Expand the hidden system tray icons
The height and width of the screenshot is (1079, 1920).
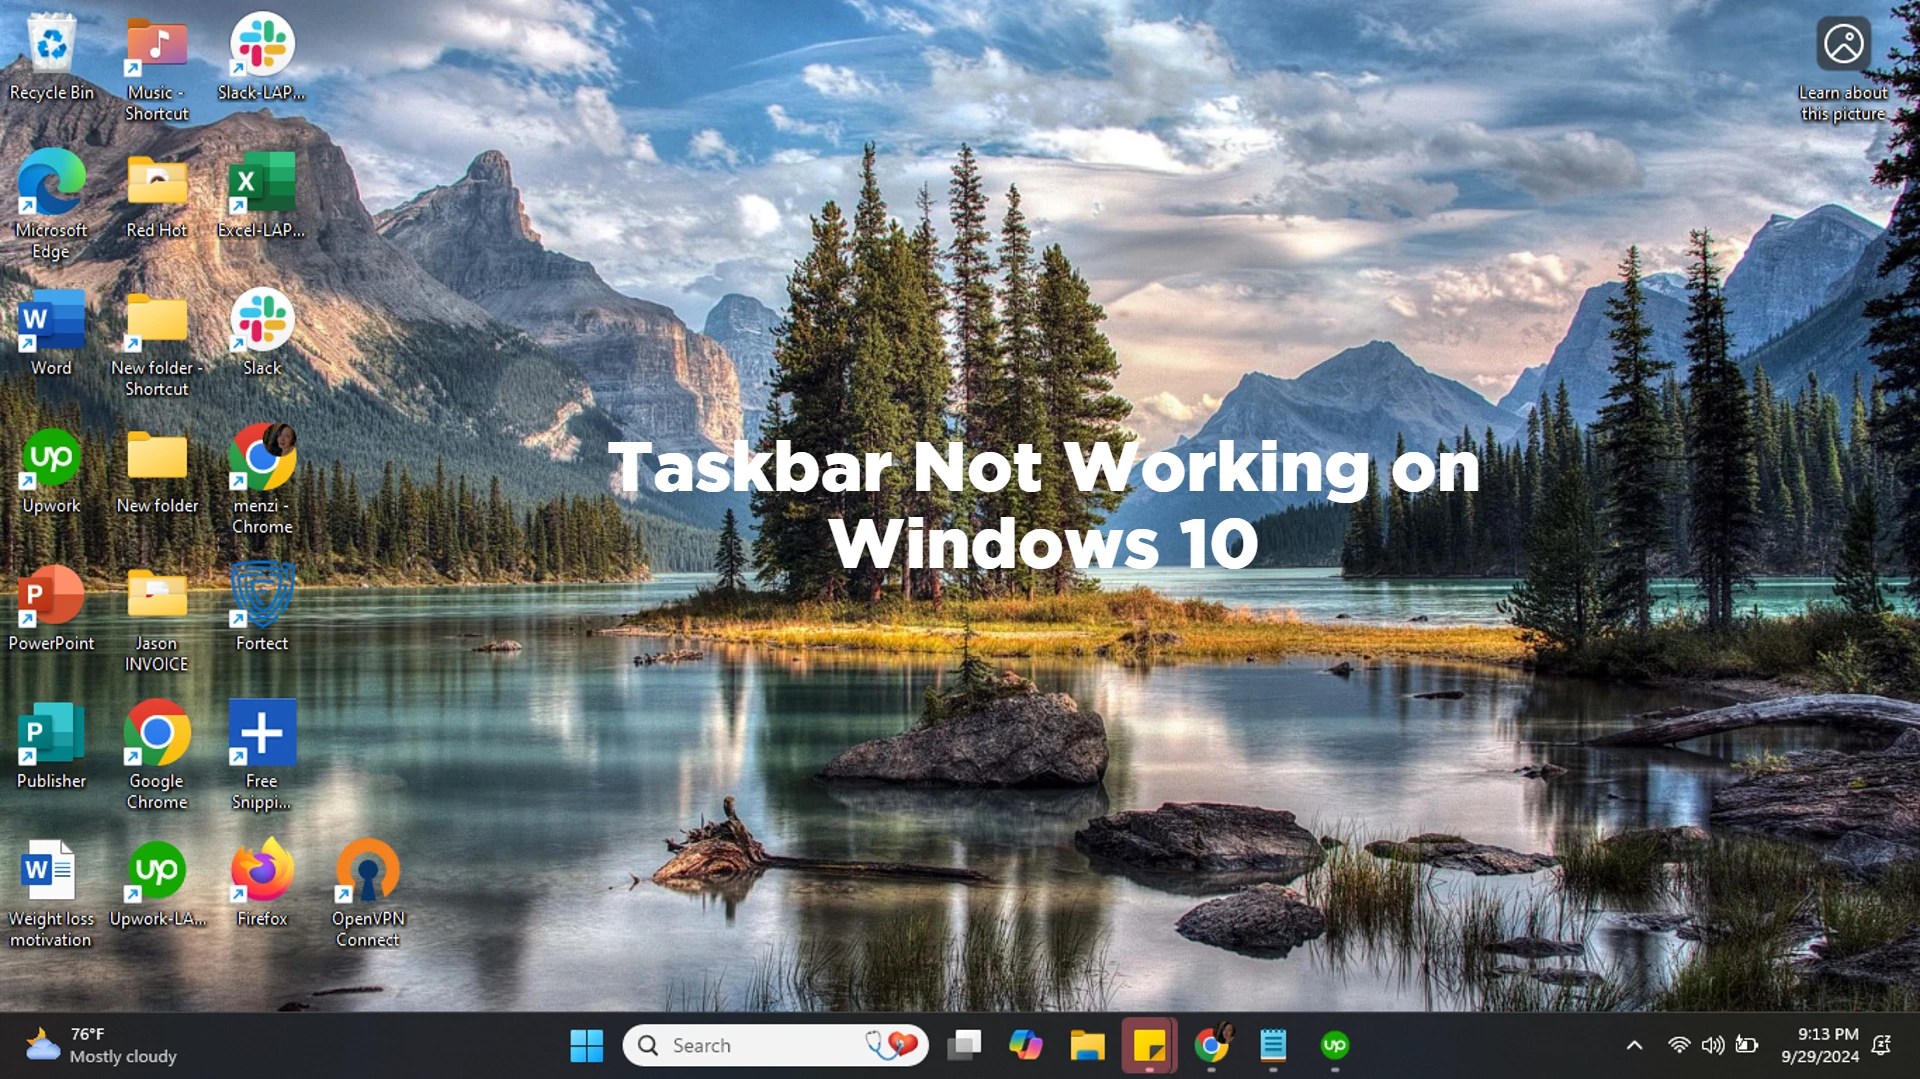pyautogui.click(x=1634, y=1044)
